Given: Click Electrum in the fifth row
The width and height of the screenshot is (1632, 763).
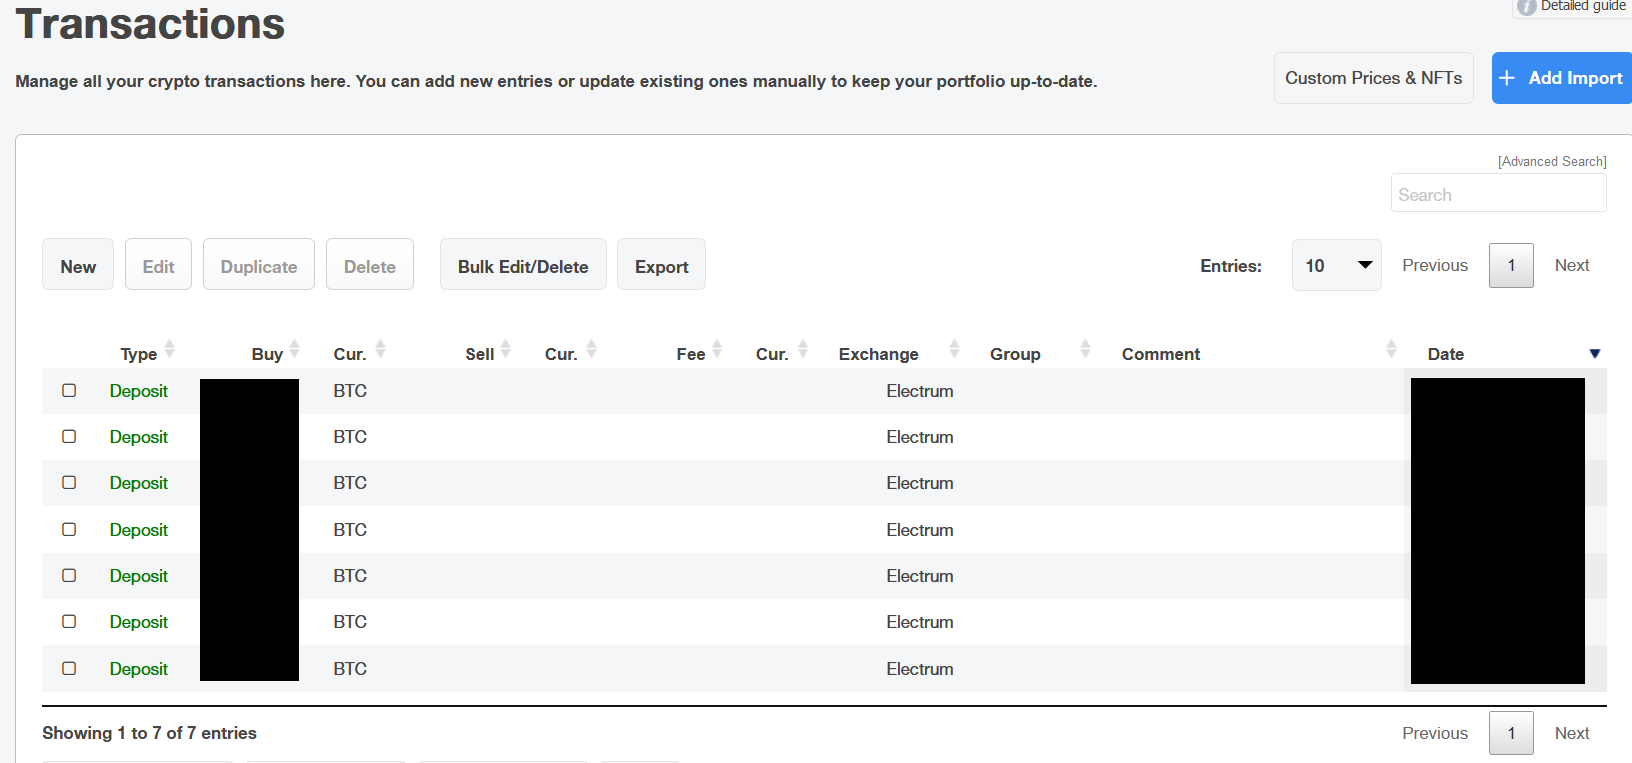Looking at the screenshot, I should click(x=920, y=576).
